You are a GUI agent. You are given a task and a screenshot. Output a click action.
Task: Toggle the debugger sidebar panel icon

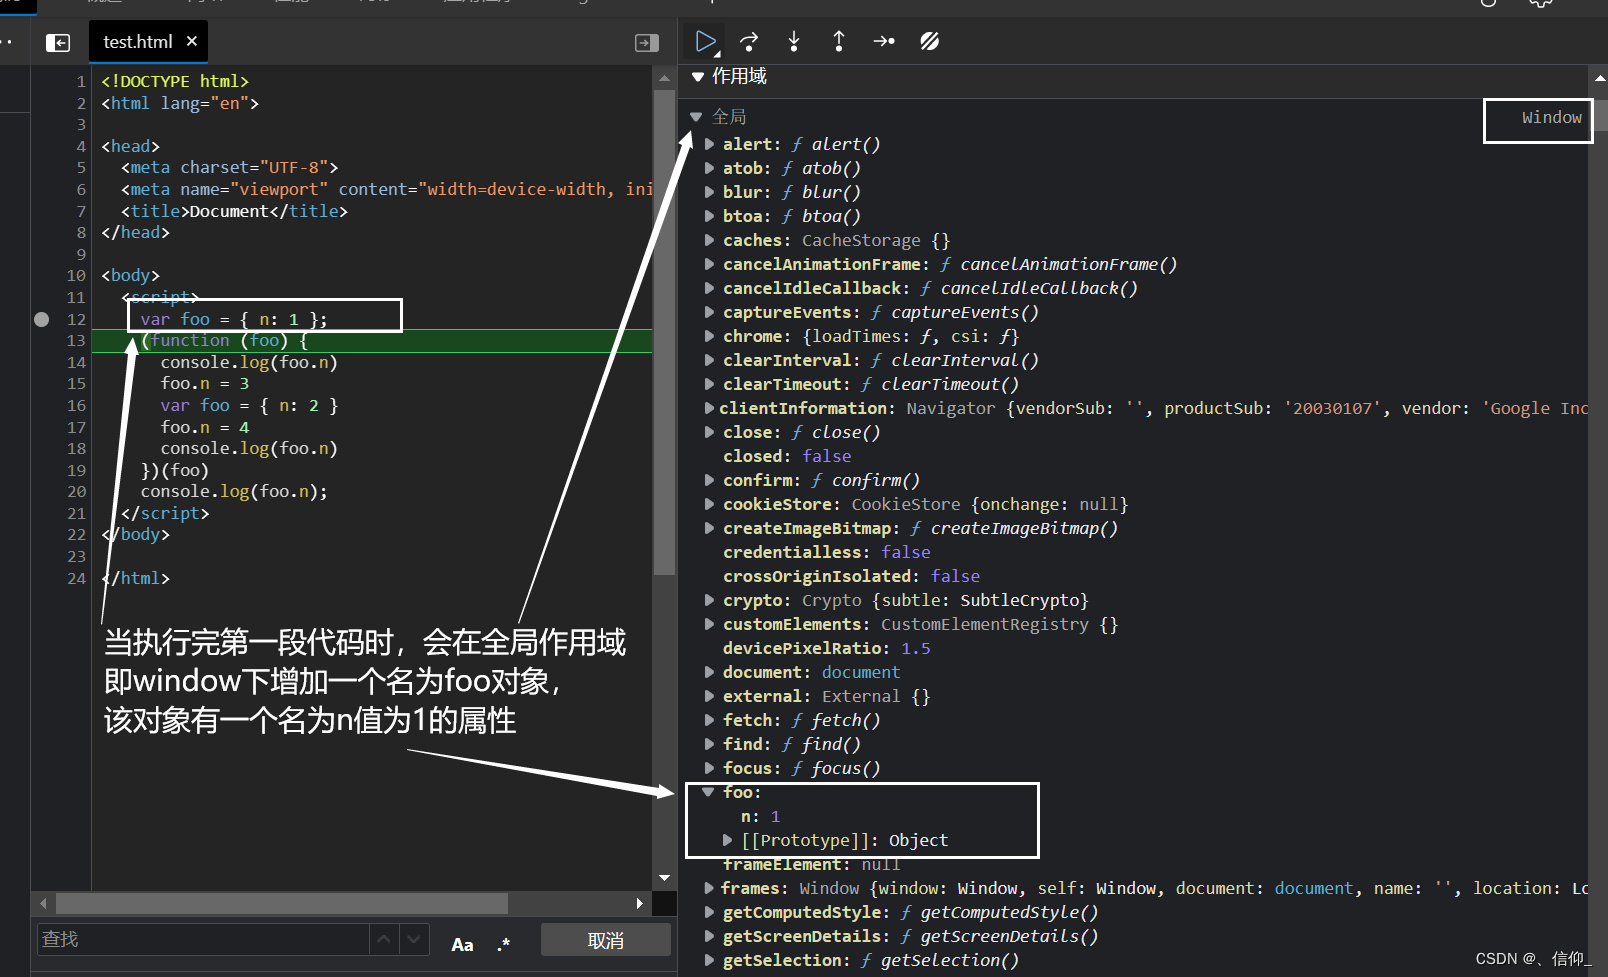(x=647, y=43)
